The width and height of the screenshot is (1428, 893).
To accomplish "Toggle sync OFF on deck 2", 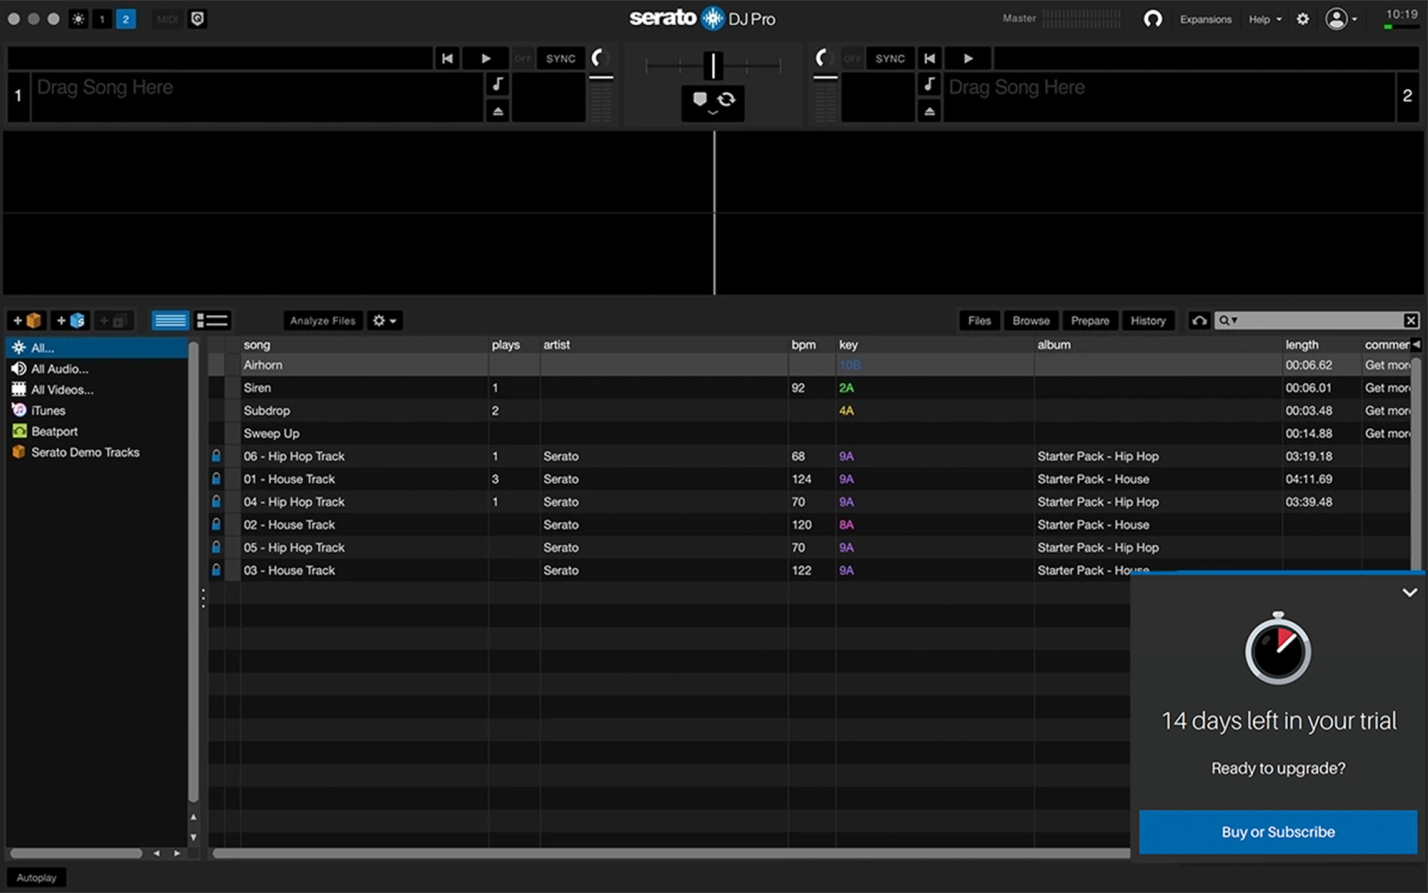I will click(x=851, y=58).
